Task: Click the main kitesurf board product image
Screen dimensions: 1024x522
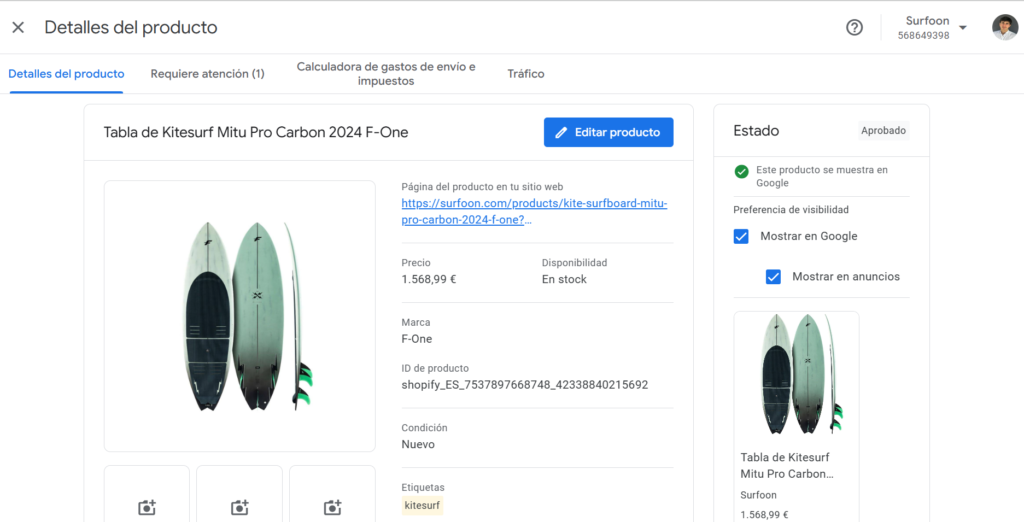Action: [x=239, y=316]
